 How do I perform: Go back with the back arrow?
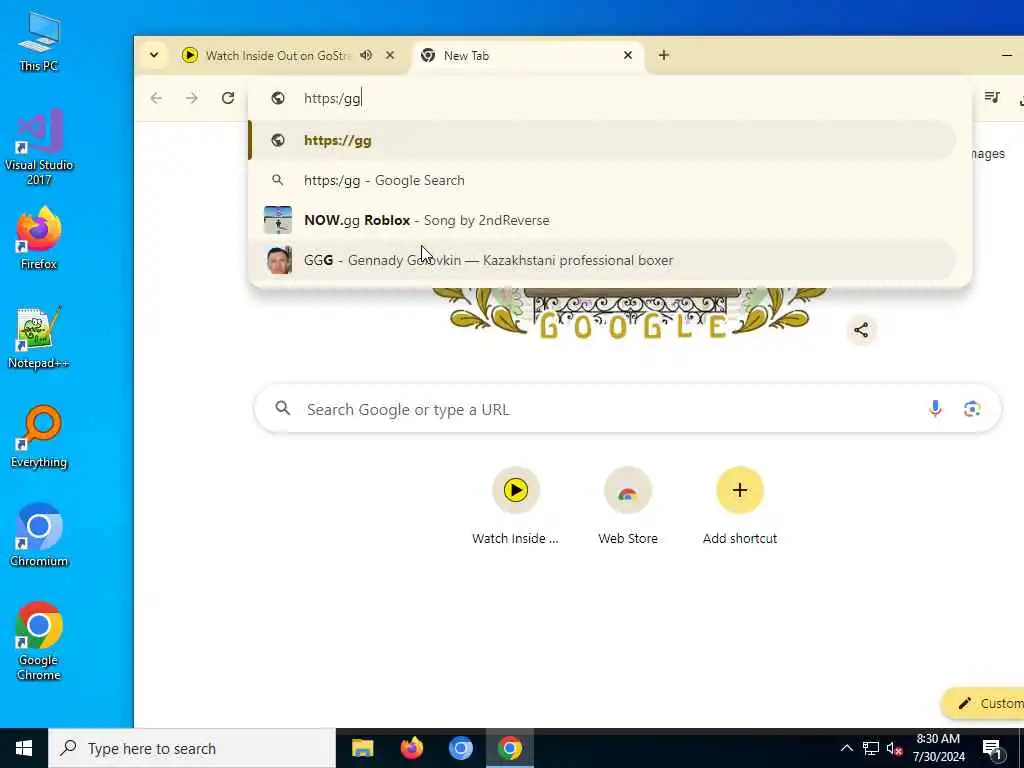(156, 98)
